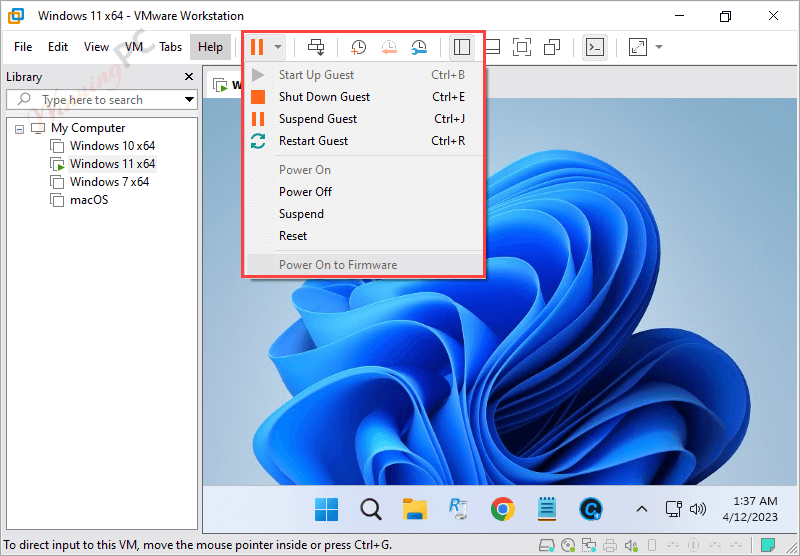800x556 pixels.
Task: Switch to Unity mode toolbar icon
Action: pyautogui.click(x=552, y=47)
